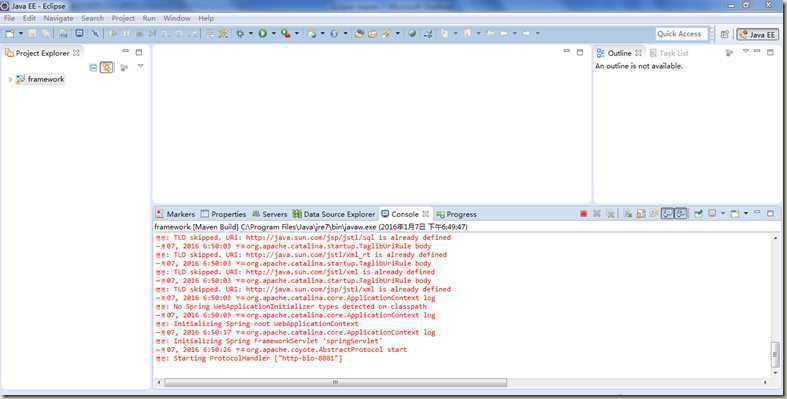Click 'Initializing Spring FrameworkServlet' console line
The image size is (787, 399).
coord(269,341)
